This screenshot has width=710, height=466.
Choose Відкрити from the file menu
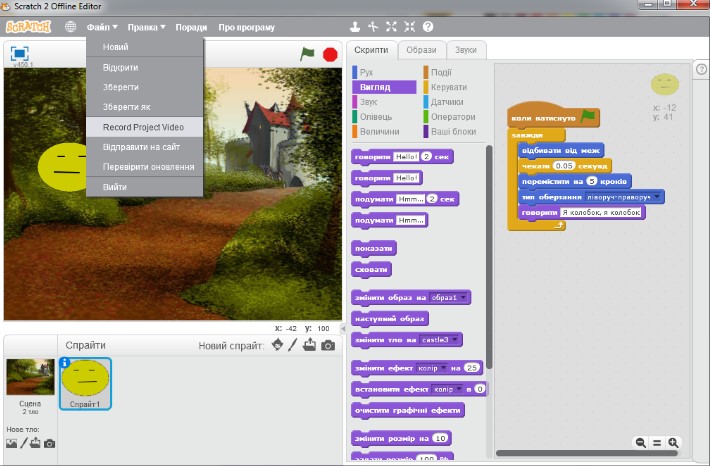tap(144, 67)
